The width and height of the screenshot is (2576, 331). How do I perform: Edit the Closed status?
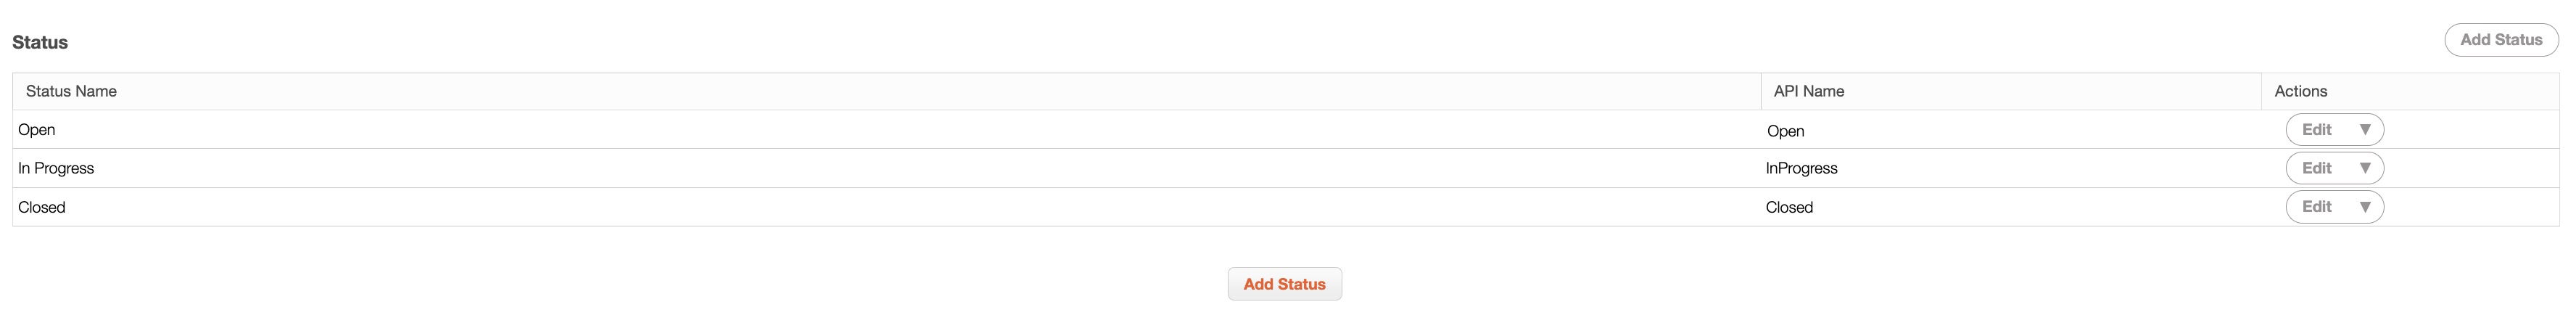(x=2316, y=207)
